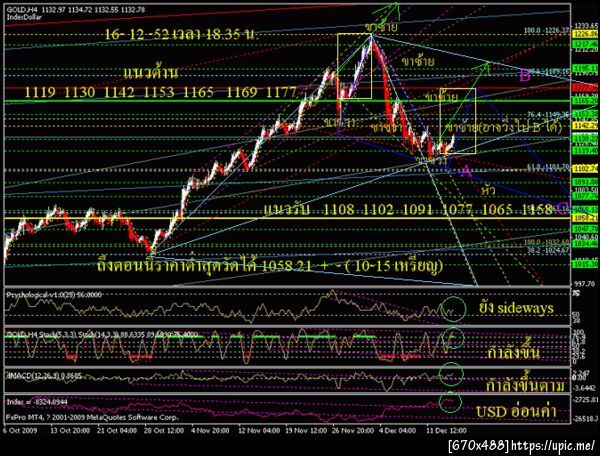This screenshot has width=600, height=456.
Task: Click the green 1047.78 price tag
Action: click(x=585, y=229)
